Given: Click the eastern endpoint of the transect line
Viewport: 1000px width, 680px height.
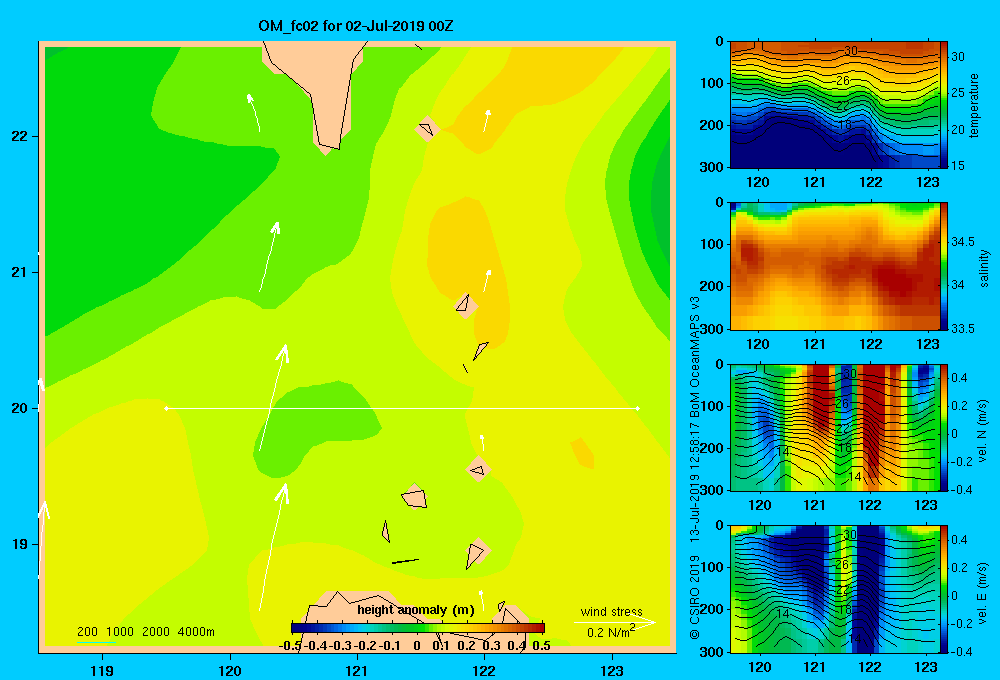Looking at the screenshot, I should pyautogui.click(x=638, y=408).
